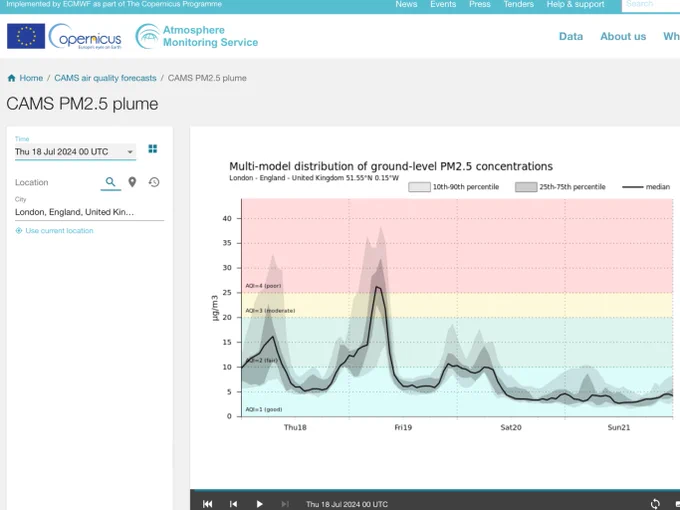The height and width of the screenshot is (510, 680).
Task: Click the Atmosphere Monitoring Service logo
Action: tap(197, 36)
